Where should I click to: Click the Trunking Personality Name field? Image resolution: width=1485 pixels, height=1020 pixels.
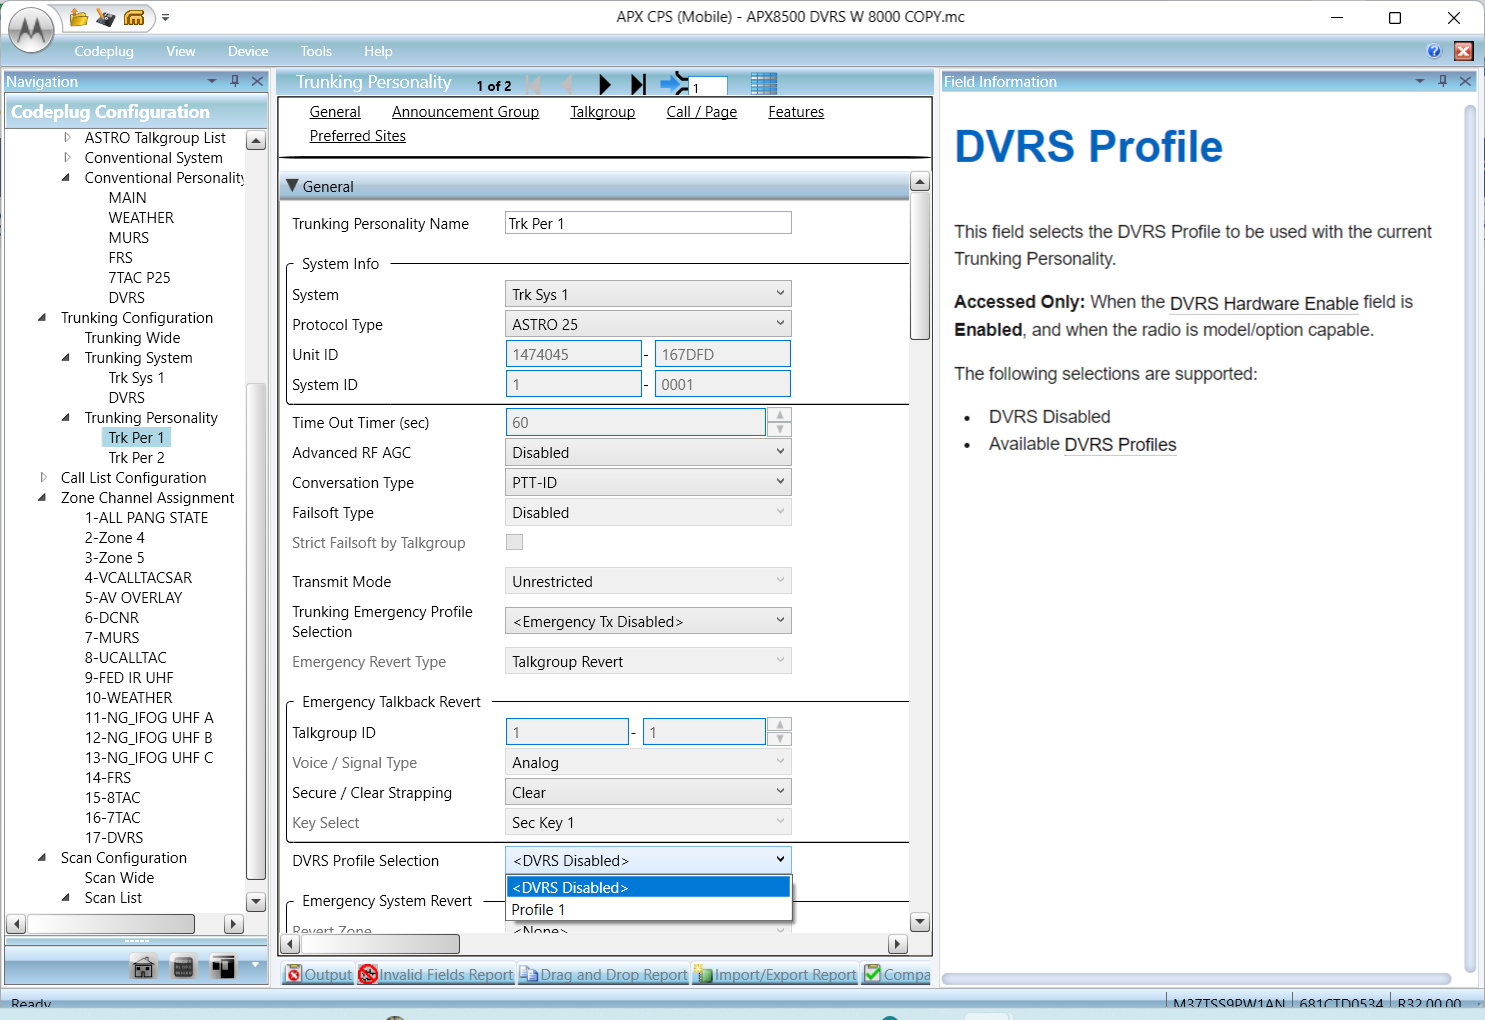click(x=648, y=223)
